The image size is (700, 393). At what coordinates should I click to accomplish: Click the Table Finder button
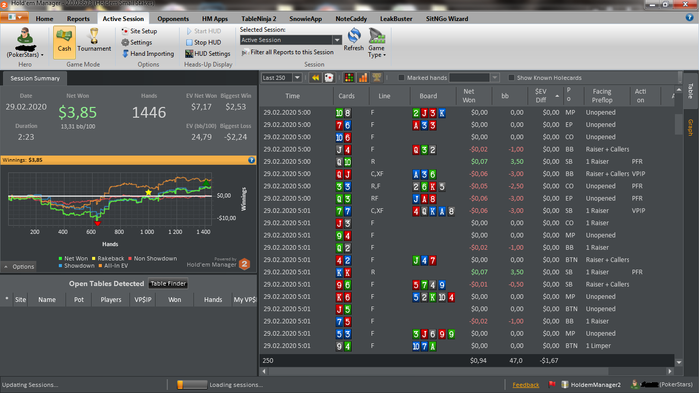point(168,284)
